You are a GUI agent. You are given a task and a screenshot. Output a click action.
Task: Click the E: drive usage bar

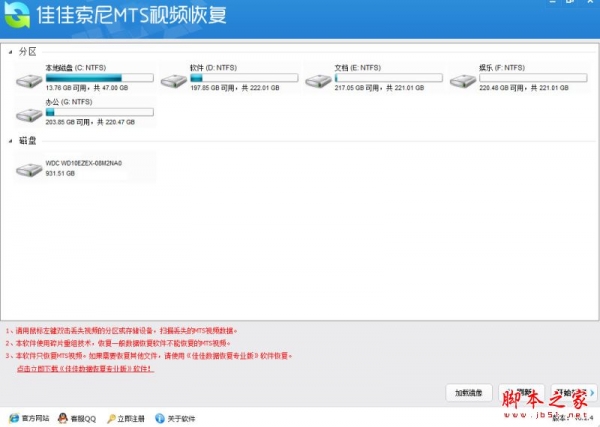pos(389,78)
